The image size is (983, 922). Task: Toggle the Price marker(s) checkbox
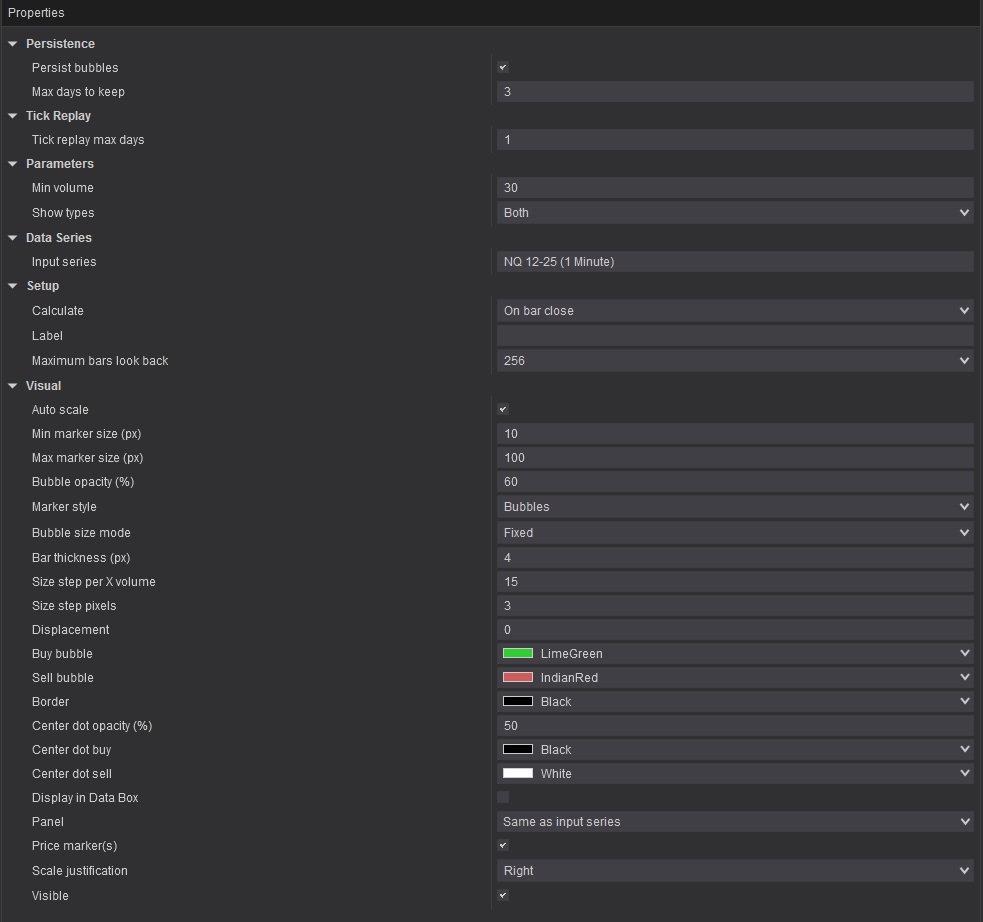[502, 845]
